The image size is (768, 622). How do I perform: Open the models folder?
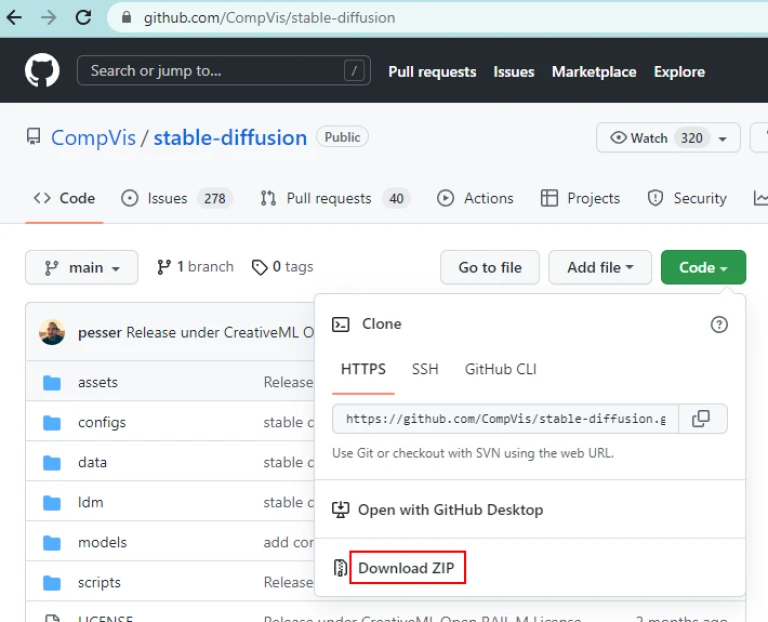click(x=102, y=542)
